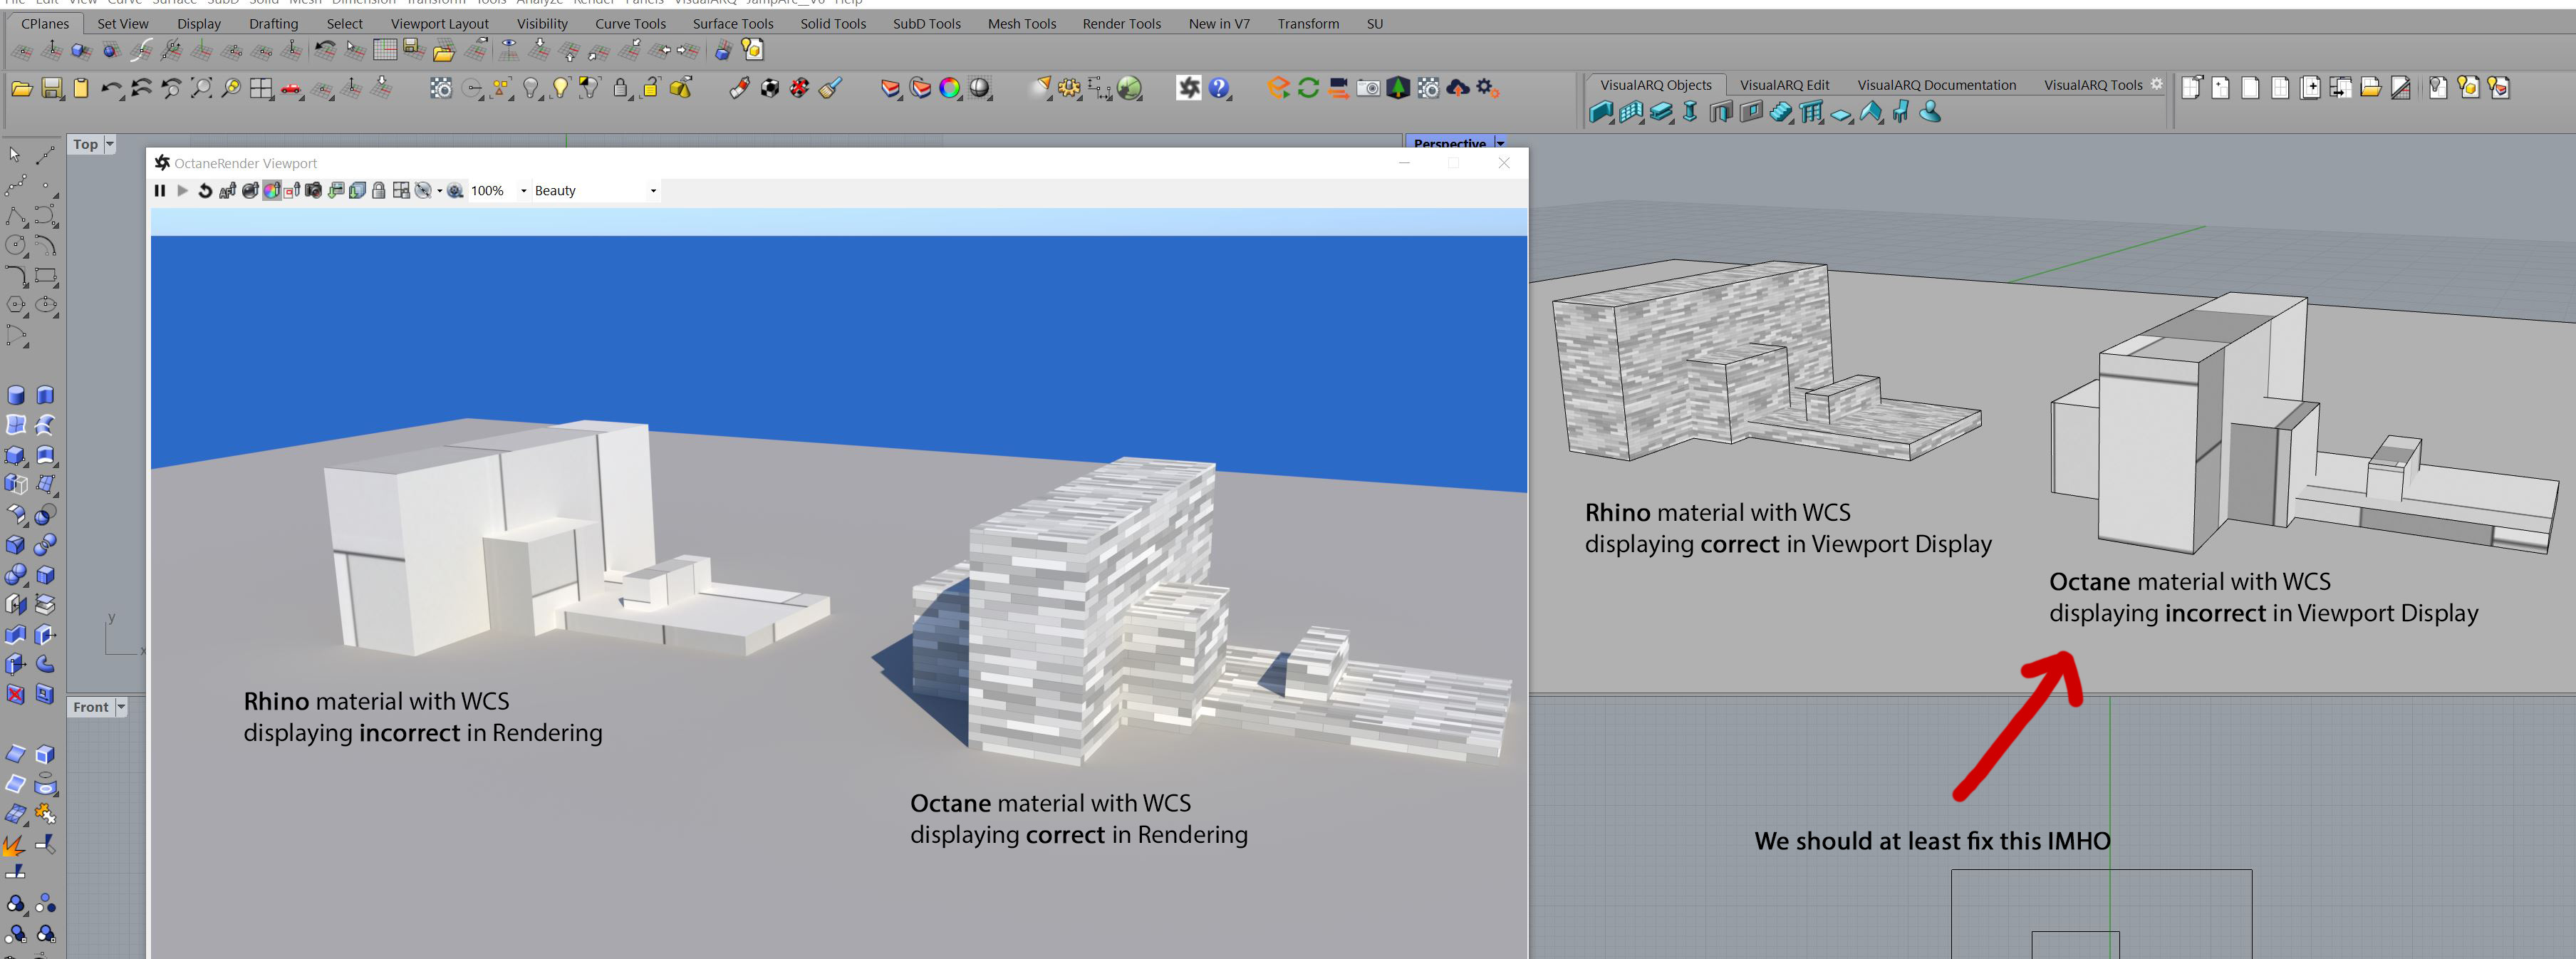Image resolution: width=2576 pixels, height=959 pixels.
Task: Open the Octane help question mark icon
Action: tap(1218, 89)
